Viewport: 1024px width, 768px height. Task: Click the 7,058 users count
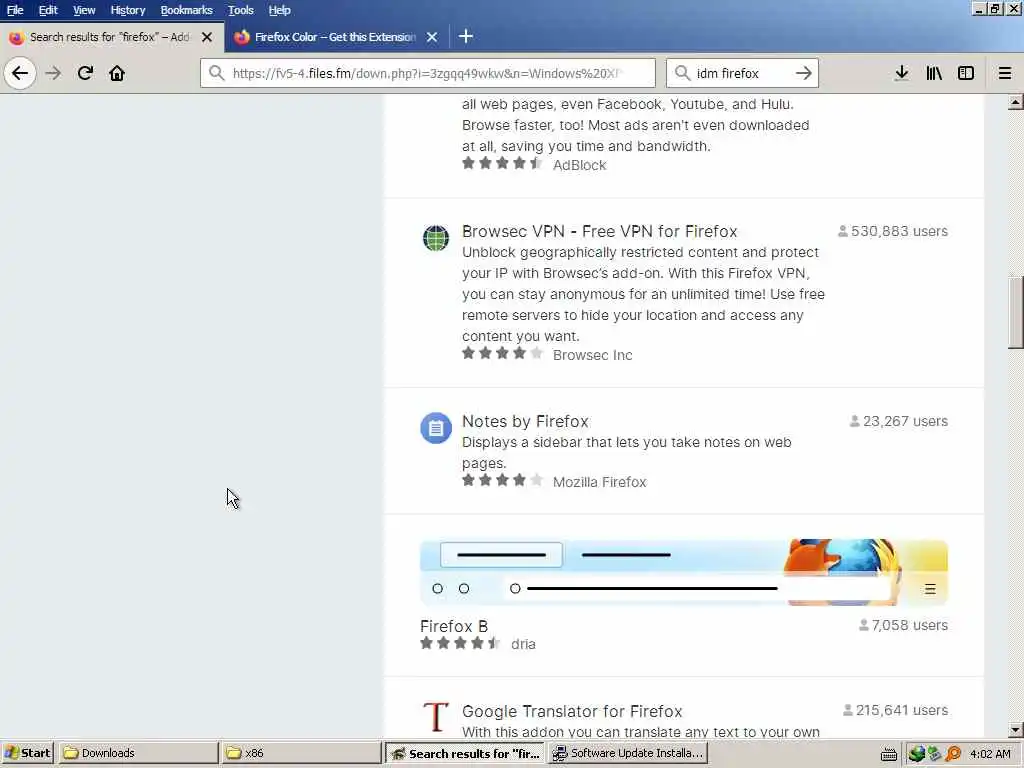pyautogui.click(x=903, y=625)
